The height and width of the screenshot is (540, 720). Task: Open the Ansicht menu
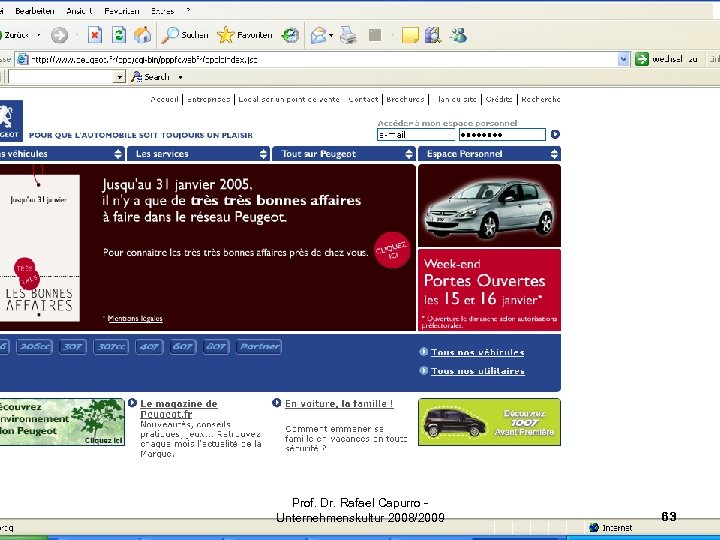(79, 11)
